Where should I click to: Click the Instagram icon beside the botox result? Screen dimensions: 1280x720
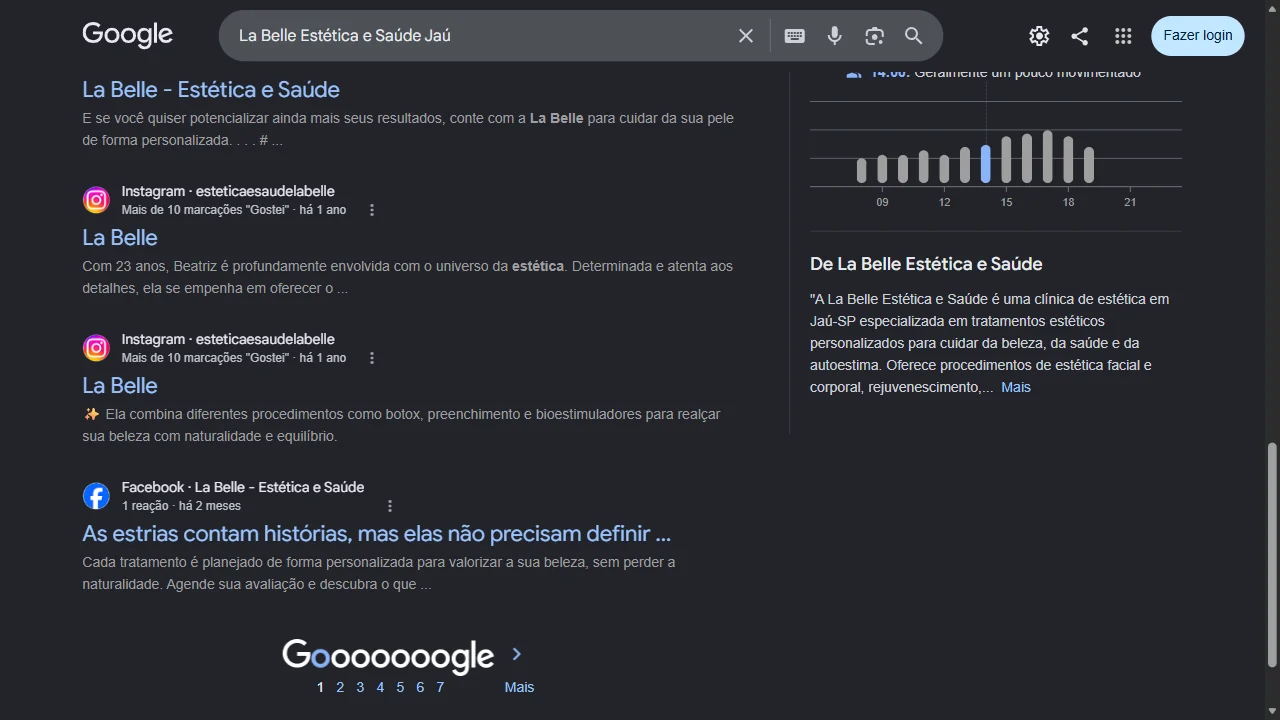[x=96, y=348]
